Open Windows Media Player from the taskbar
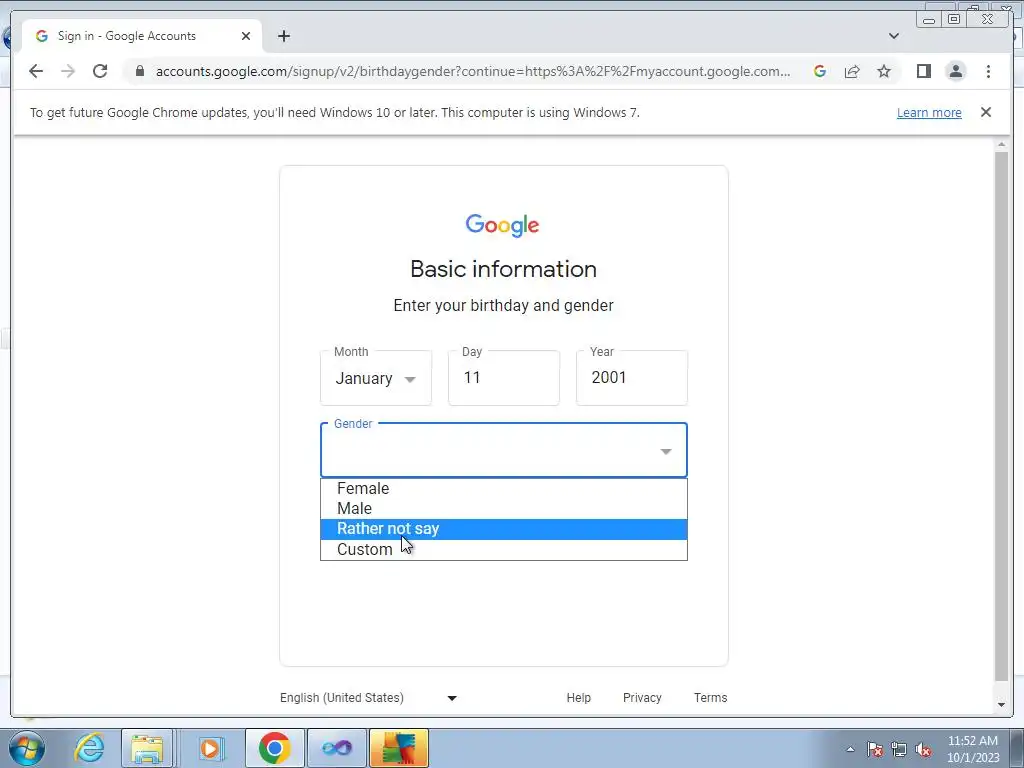This screenshot has width=1024, height=768. point(211,748)
